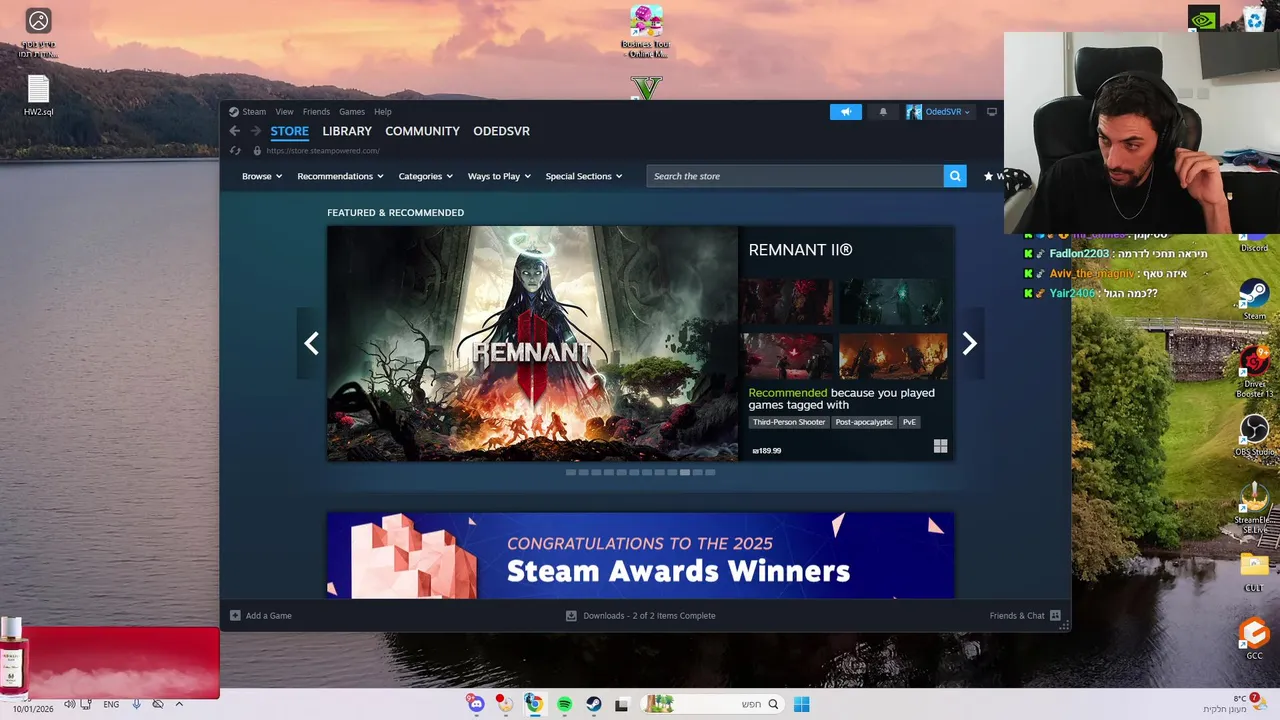This screenshot has width=1280, height=720.
Task: Select the highlighted carousel page indicator dot
Action: [x=685, y=472]
